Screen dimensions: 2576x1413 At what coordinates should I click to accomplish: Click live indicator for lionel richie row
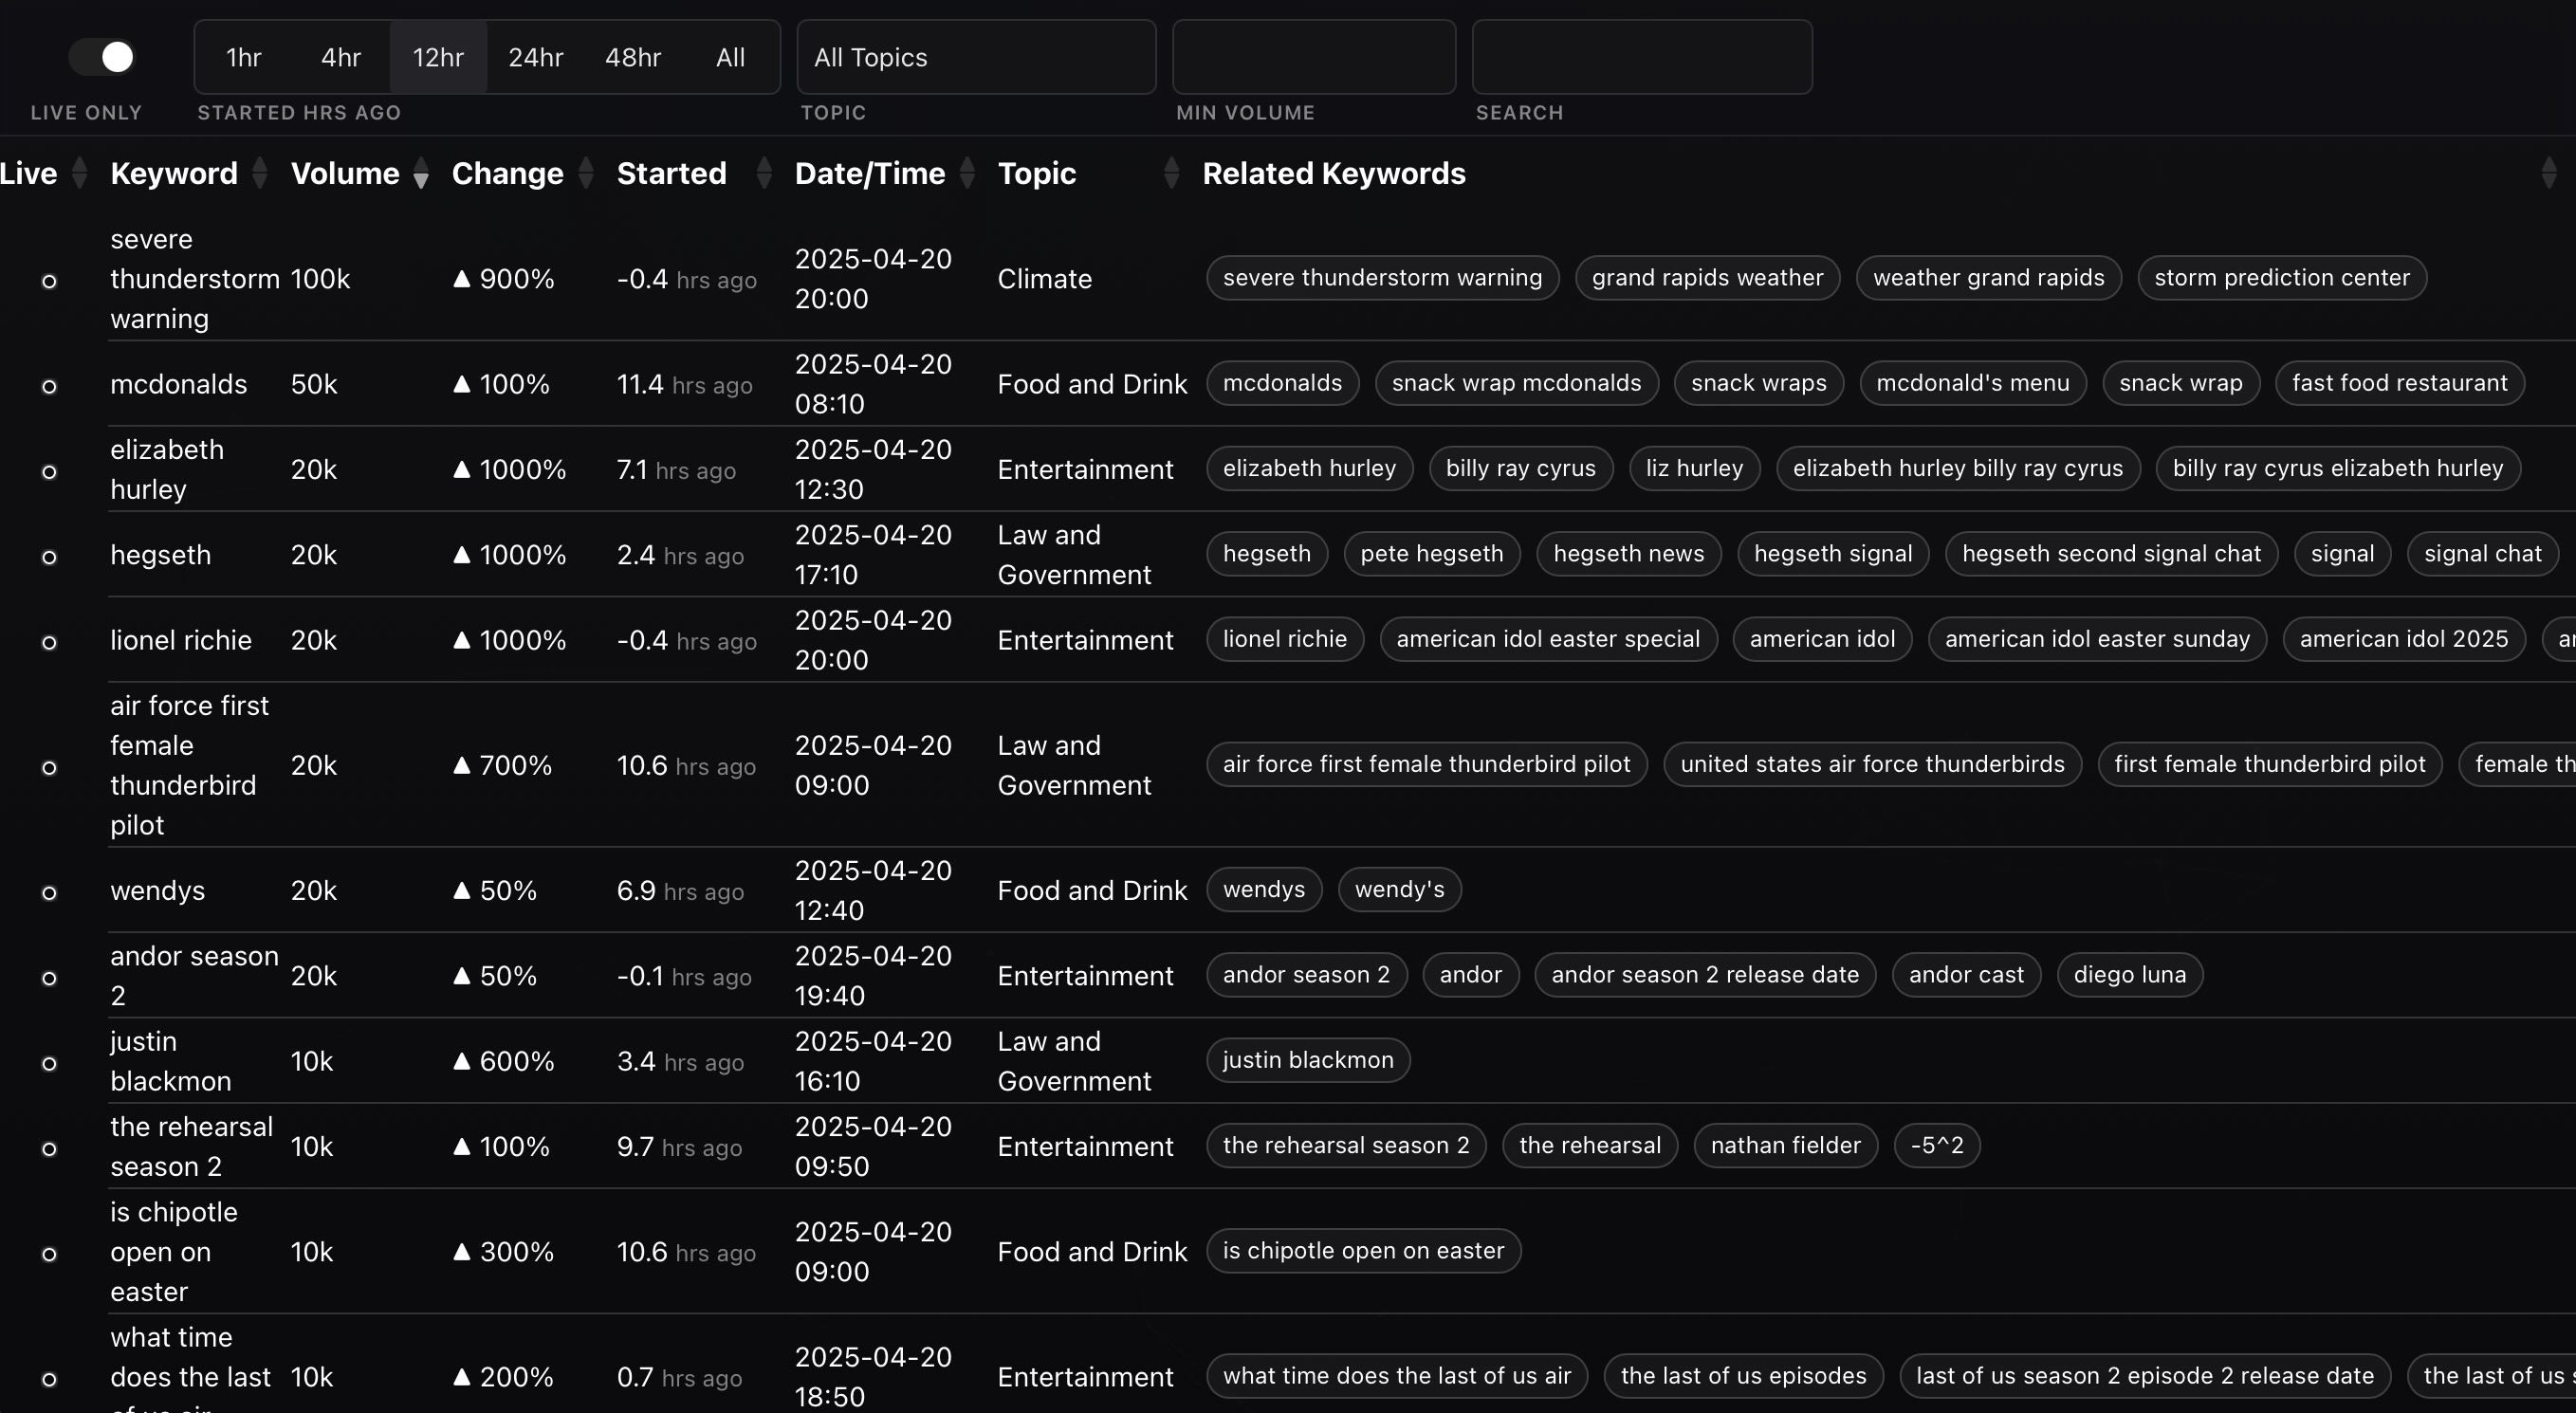coord(49,642)
